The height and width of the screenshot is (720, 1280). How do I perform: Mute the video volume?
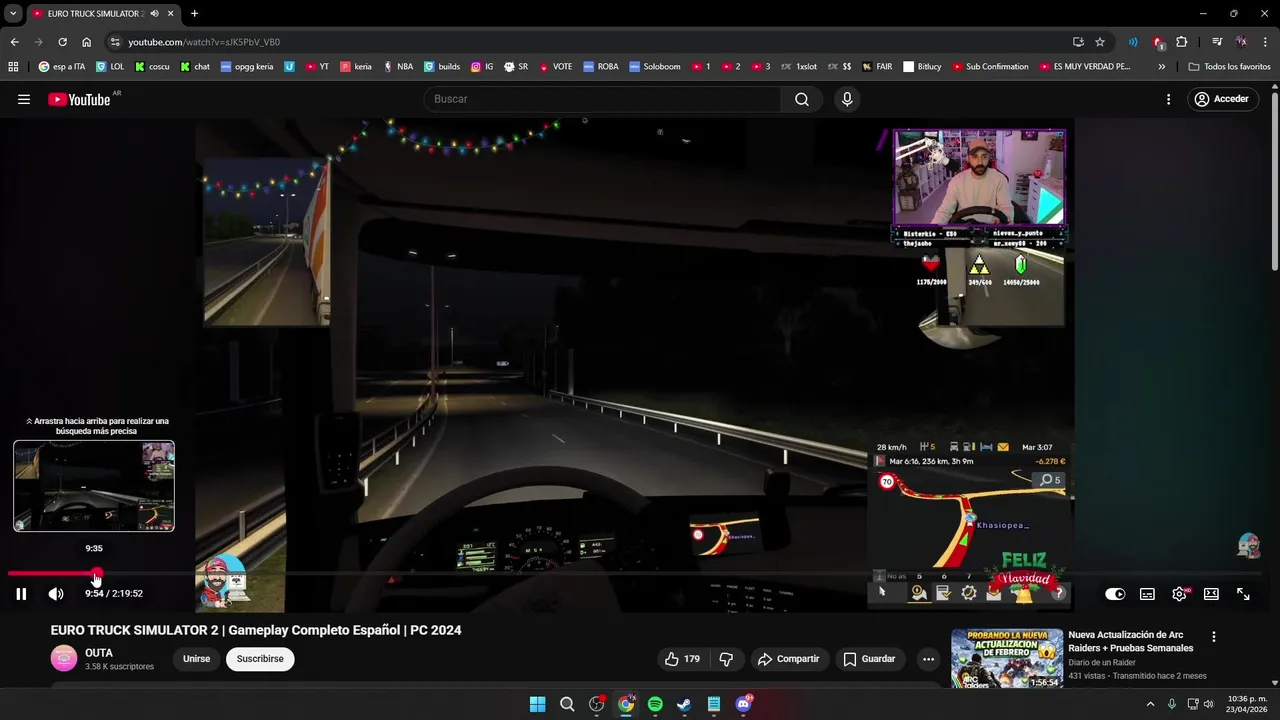(x=56, y=594)
